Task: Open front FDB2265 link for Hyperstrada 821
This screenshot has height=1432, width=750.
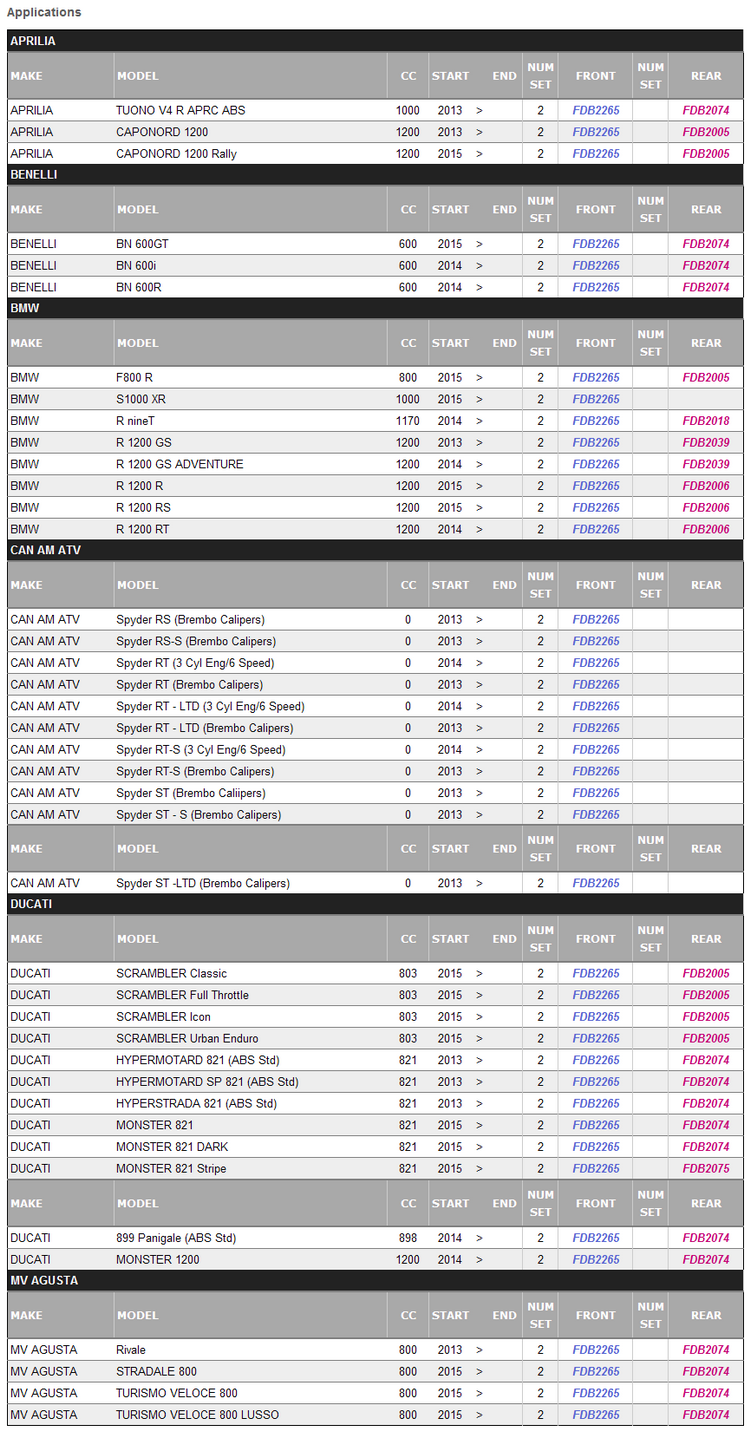Action: (x=596, y=1104)
